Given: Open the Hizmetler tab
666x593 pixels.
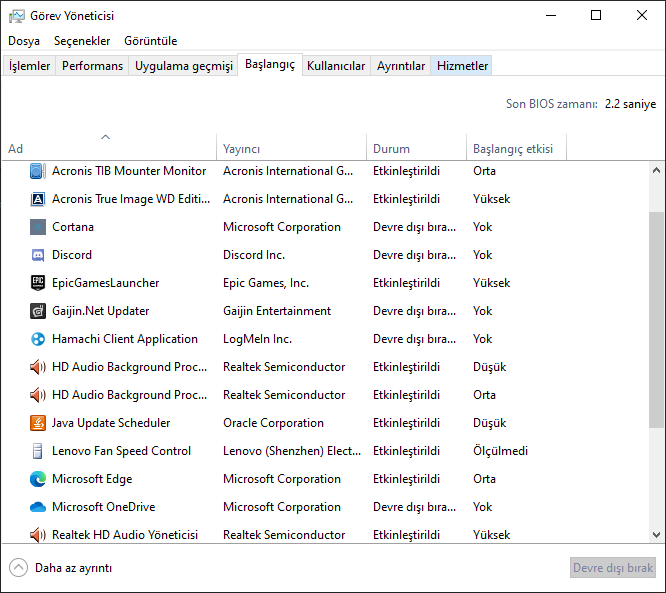Looking at the screenshot, I should click(x=462, y=66).
